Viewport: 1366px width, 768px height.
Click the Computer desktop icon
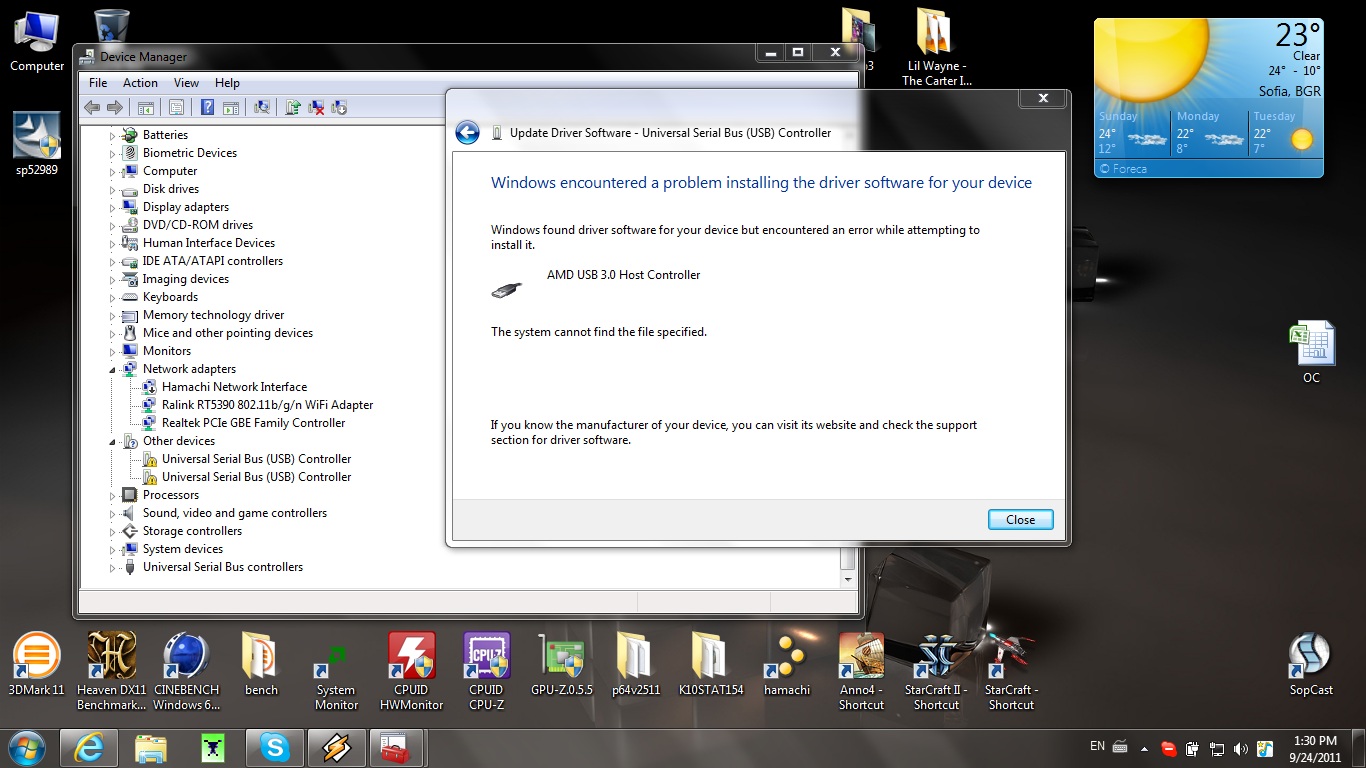[37, 42]
